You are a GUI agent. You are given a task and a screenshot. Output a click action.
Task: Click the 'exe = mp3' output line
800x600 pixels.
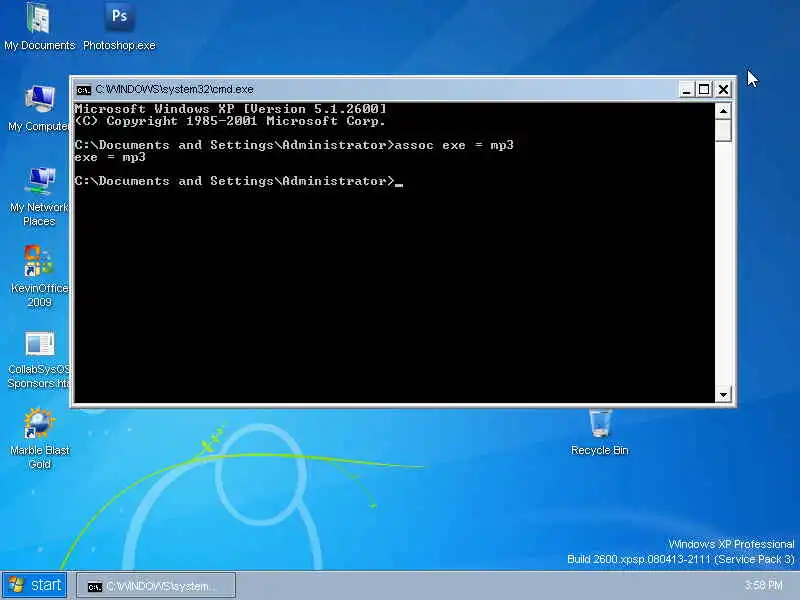[x=110, y=157]
